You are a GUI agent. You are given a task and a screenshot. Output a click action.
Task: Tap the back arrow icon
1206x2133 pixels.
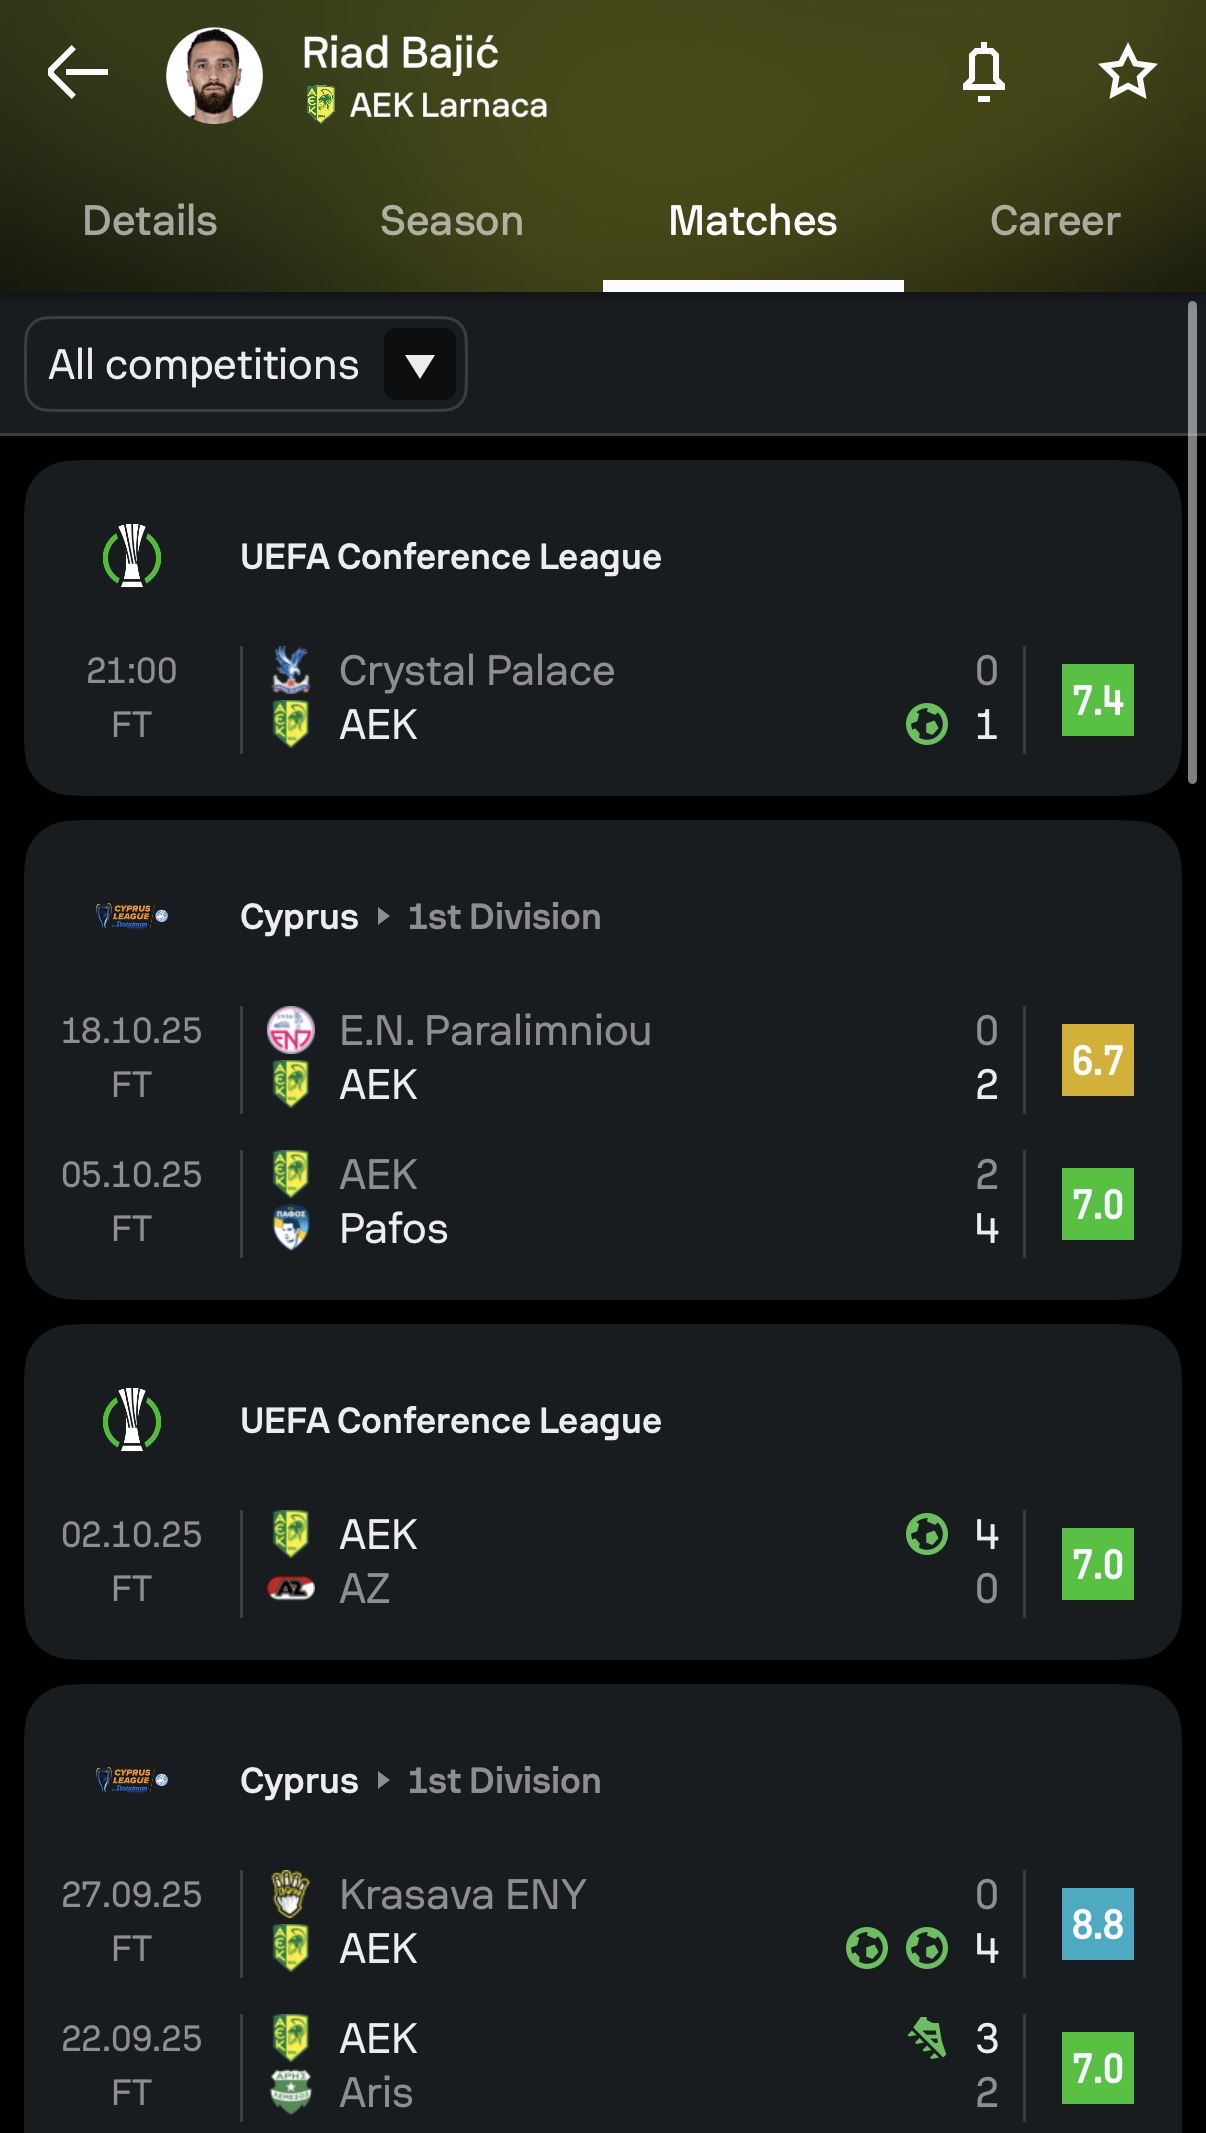pyautogui.click(x=77, y=72)
